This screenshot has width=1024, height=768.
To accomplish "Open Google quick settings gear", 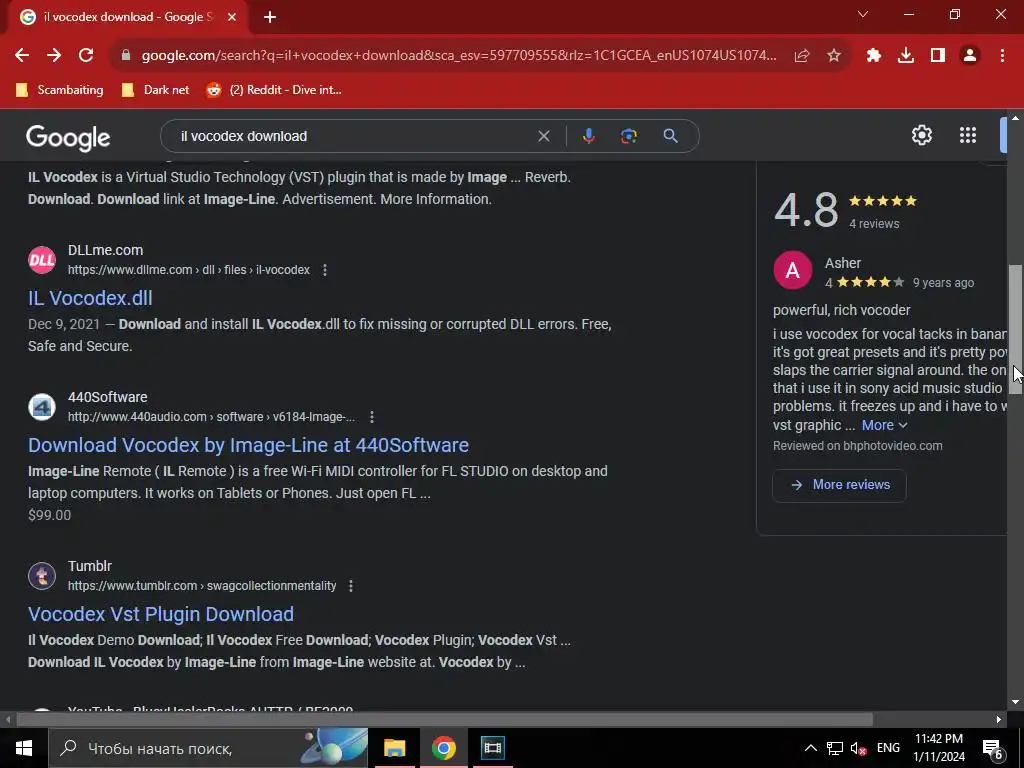I will pyautogui.click(x=921, y=135).
